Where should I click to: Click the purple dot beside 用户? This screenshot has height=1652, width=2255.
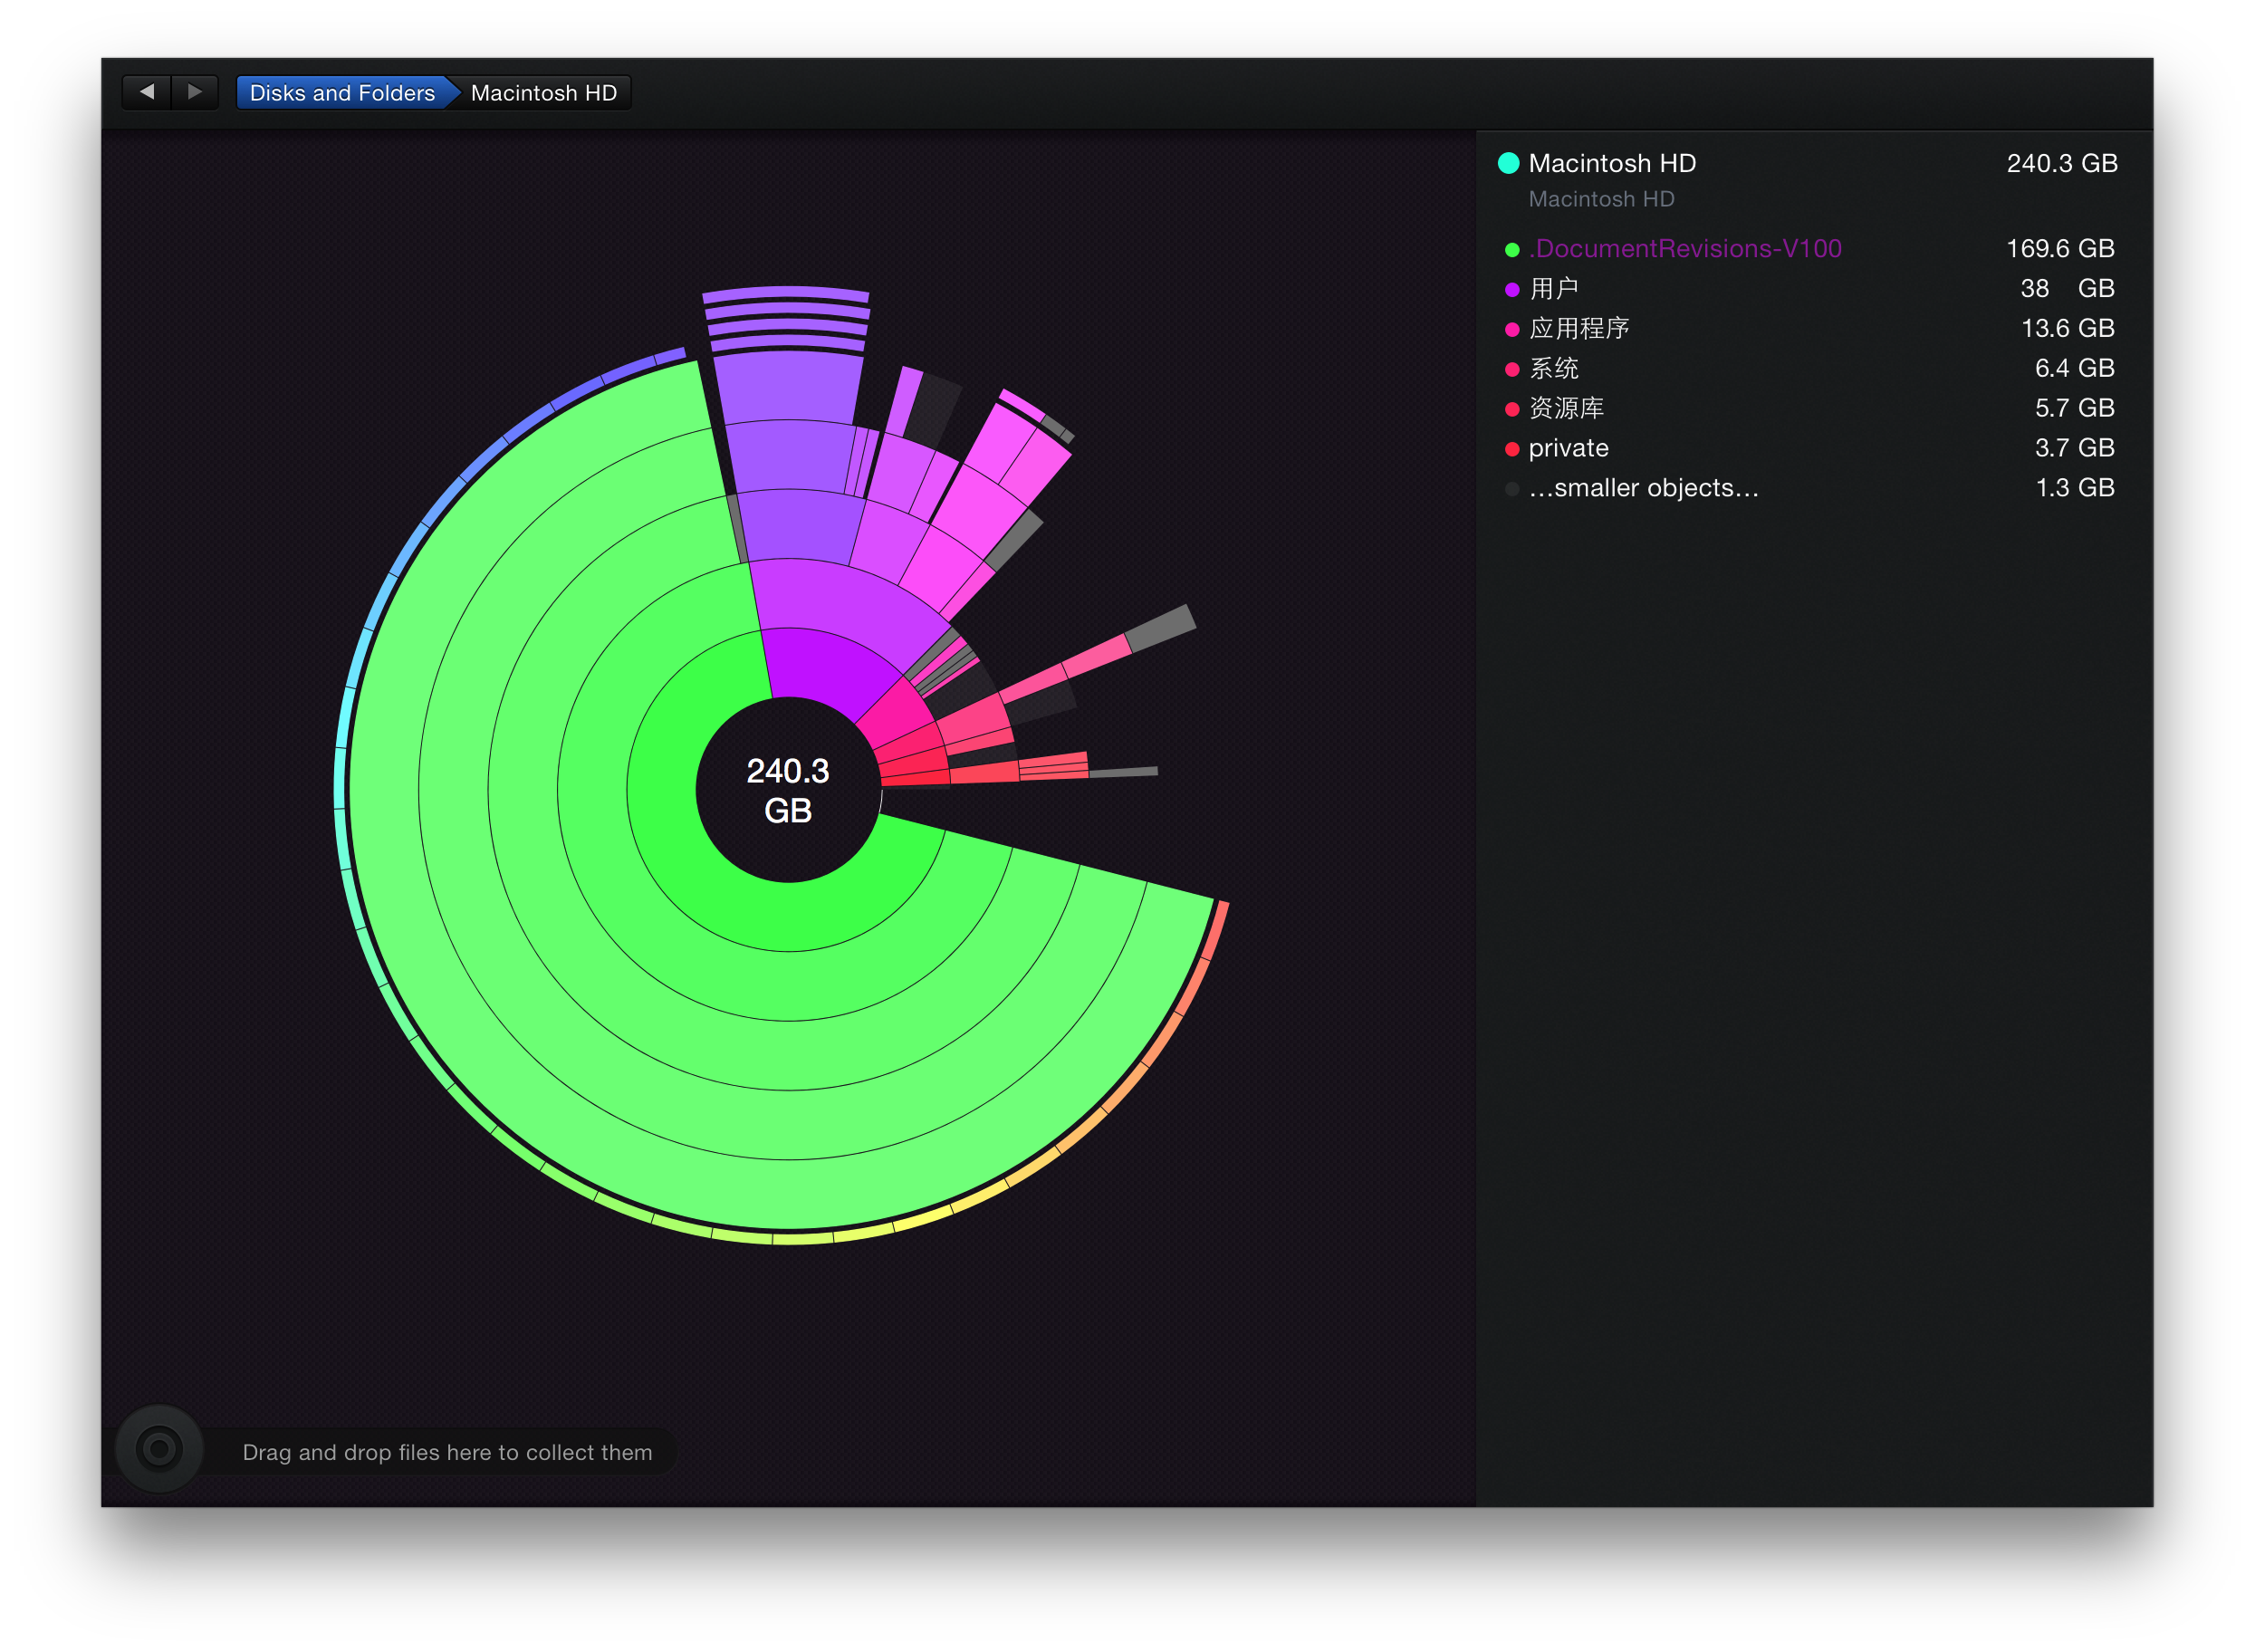(1512, 289)
